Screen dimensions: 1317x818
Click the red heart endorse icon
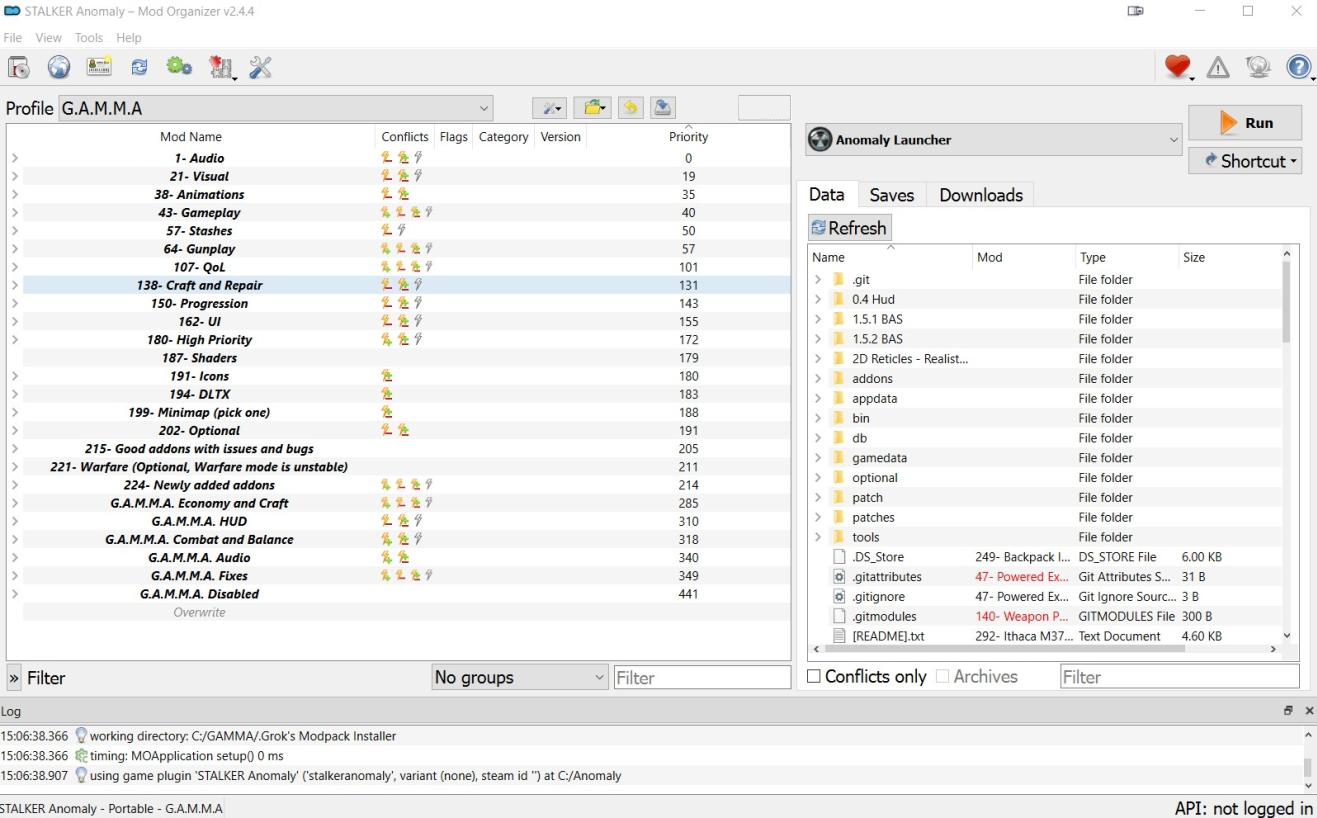pos(1178,67)
